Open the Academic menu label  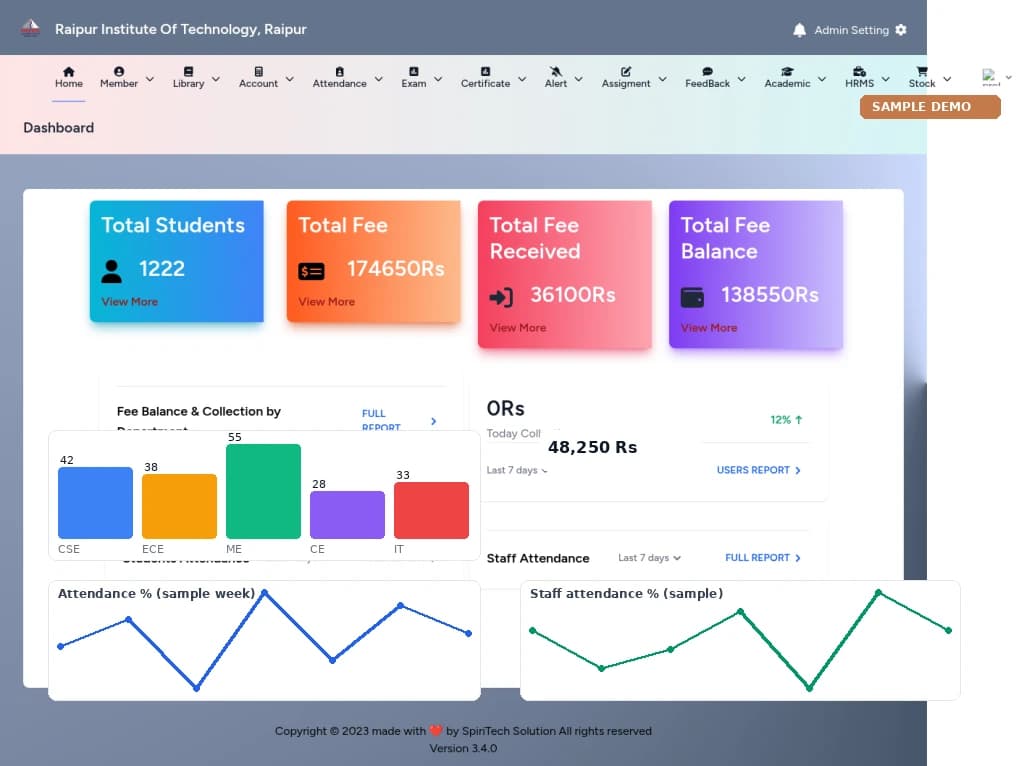787,84
